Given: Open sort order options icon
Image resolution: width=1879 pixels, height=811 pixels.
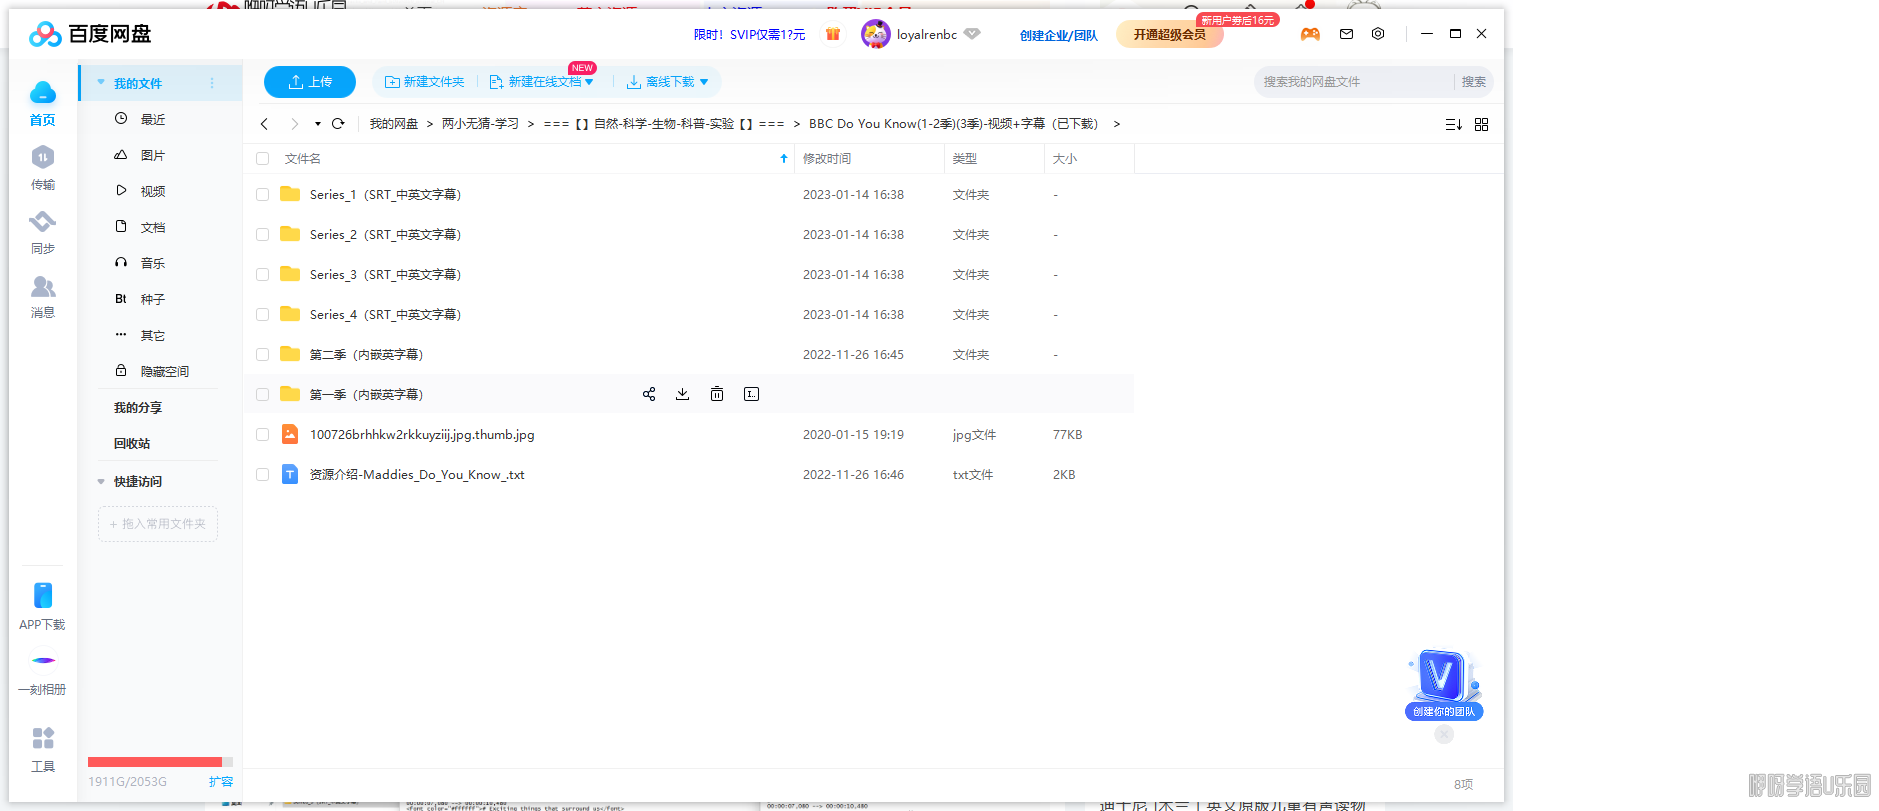Looking at the screenshot, I should (1454, 124).
